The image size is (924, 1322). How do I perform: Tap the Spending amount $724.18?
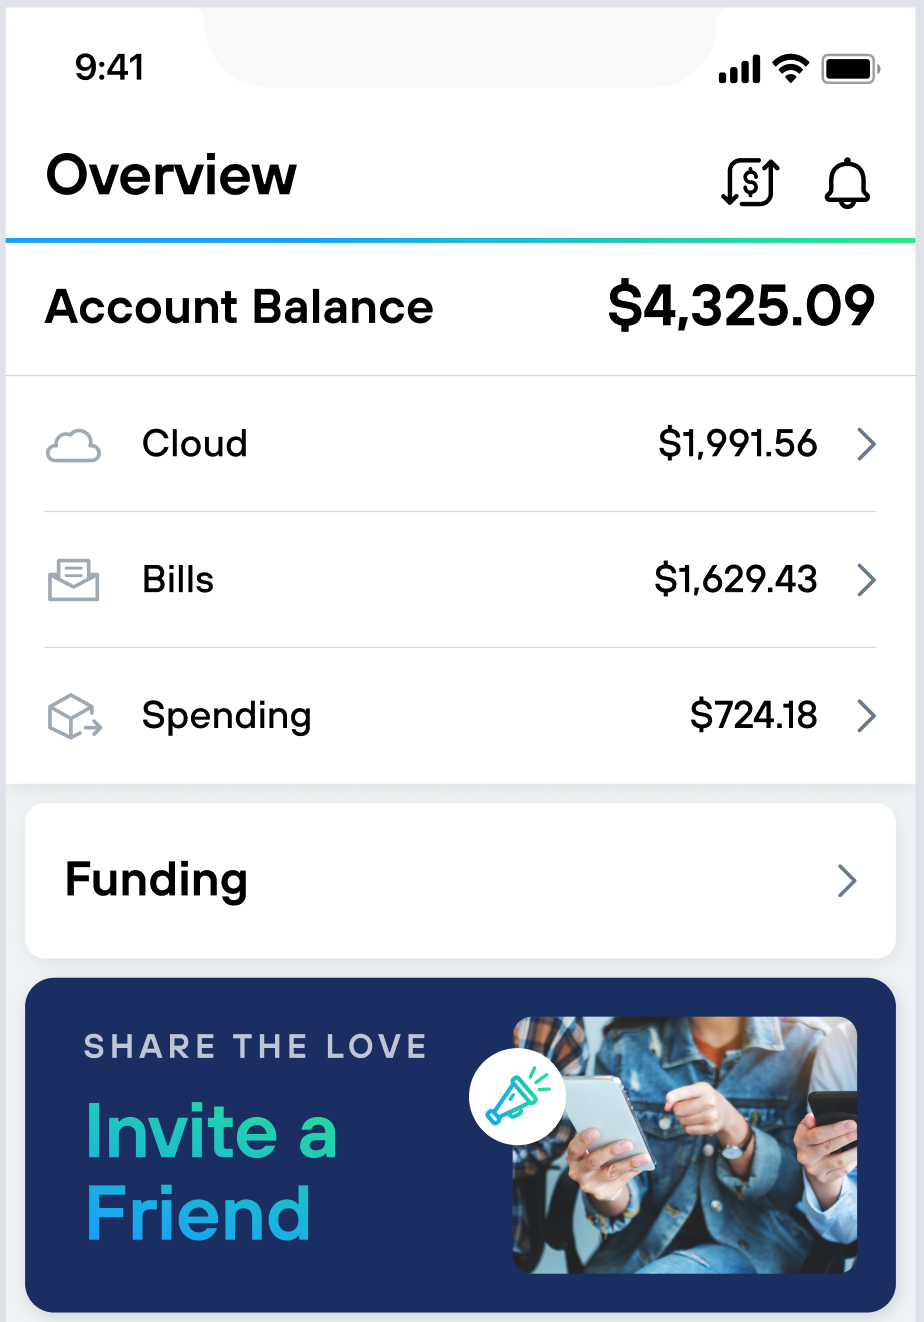754,716
